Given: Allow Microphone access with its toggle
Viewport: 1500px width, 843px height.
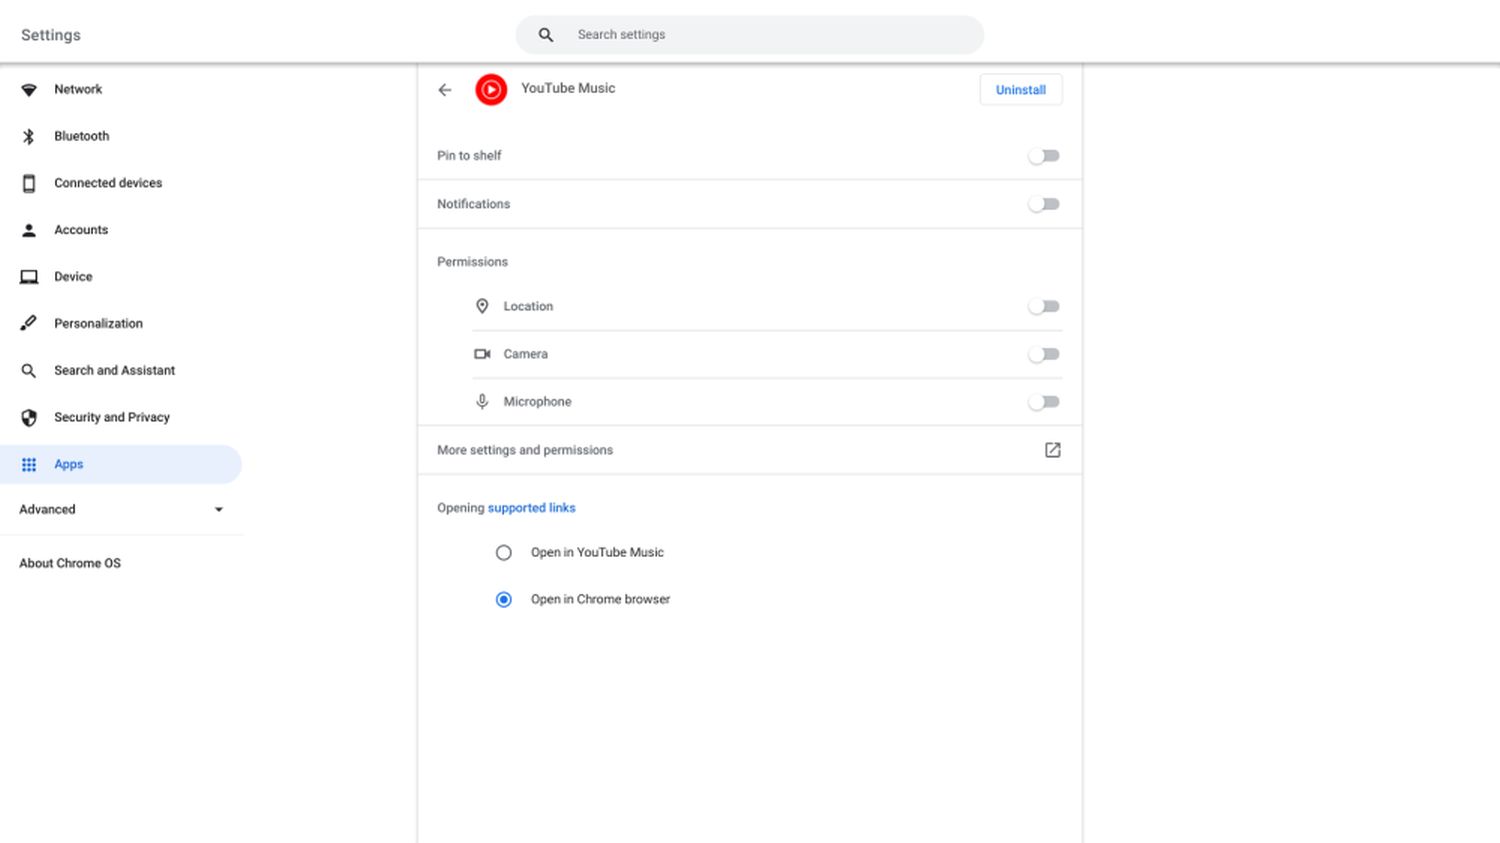Looking at the screenshot, I should click(1043, 402).
